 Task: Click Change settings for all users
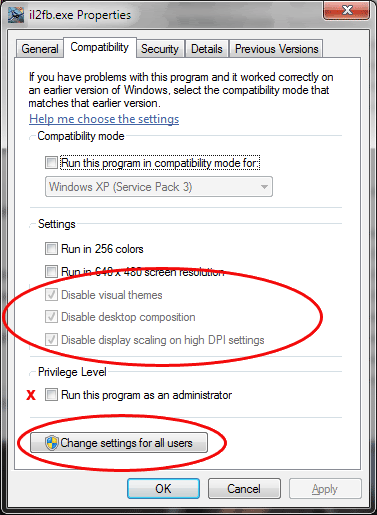point(119,443)
